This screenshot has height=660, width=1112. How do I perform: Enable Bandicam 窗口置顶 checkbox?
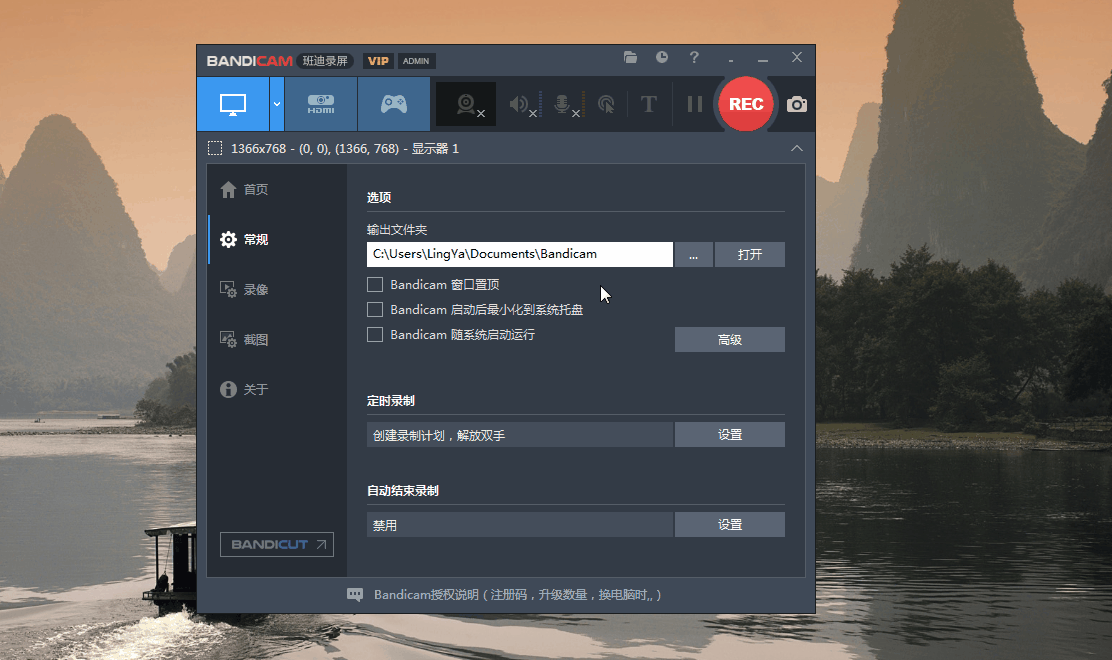(375, 285)
